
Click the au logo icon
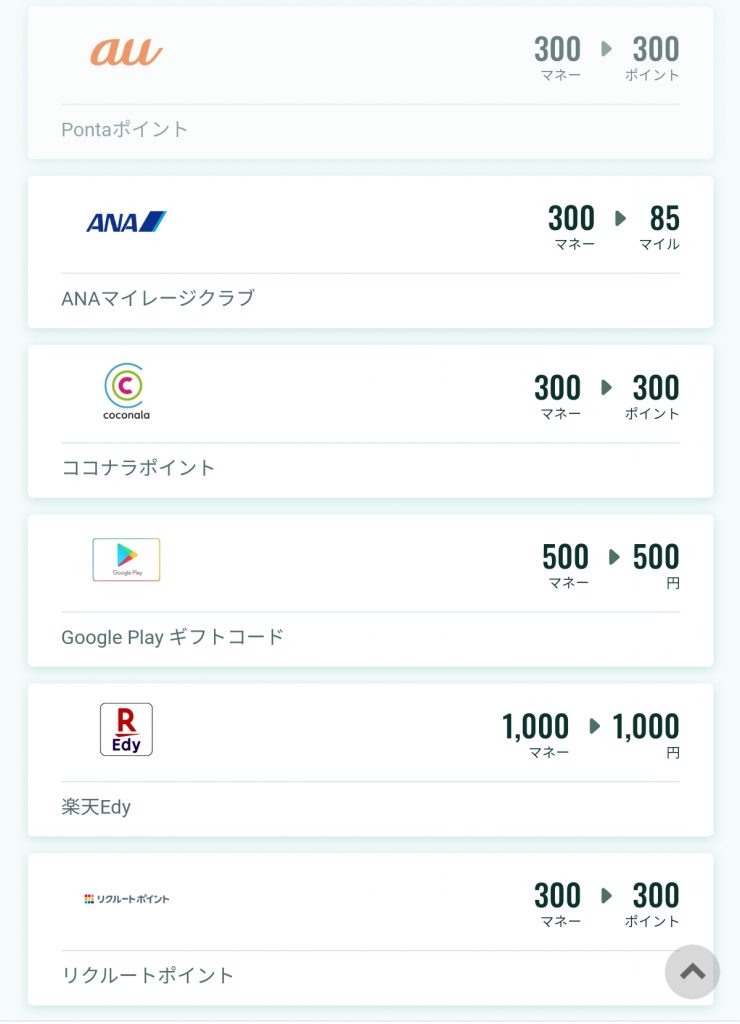pos(126,52)
